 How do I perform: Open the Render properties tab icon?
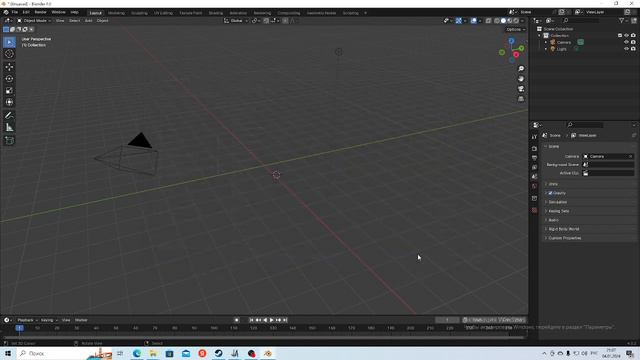[x=534, y=149]
